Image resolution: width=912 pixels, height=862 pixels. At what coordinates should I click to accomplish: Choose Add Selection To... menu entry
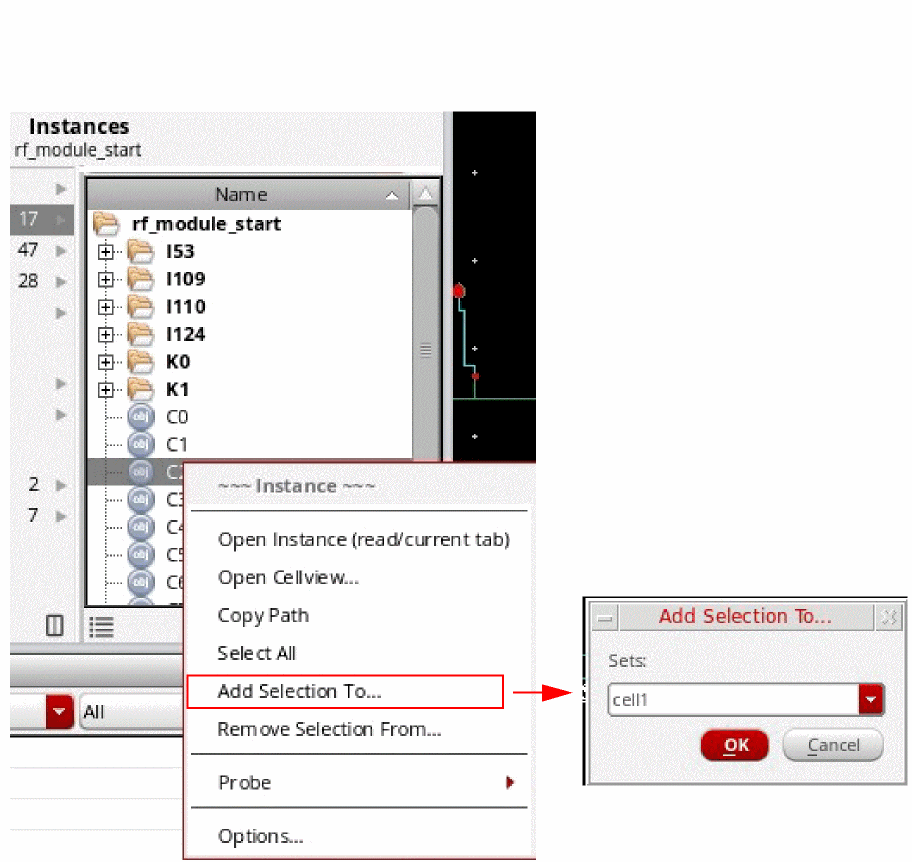point(345,692)
